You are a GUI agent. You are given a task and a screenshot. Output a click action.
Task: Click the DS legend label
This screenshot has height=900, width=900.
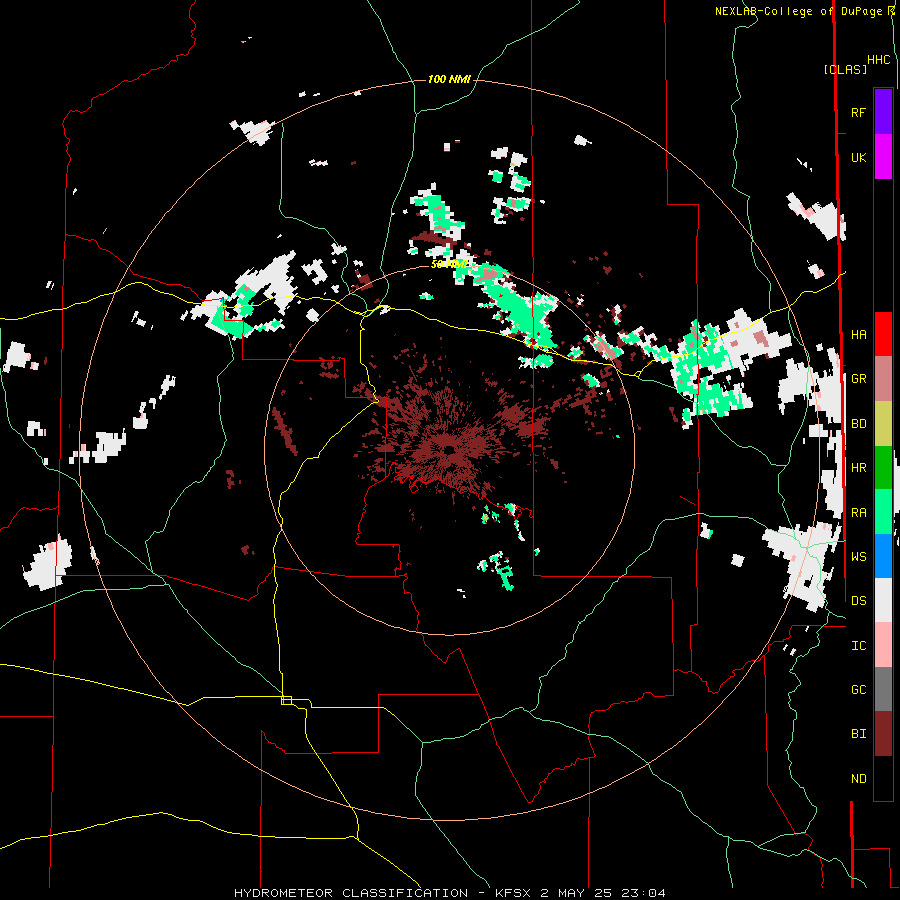tap(858, 601)
